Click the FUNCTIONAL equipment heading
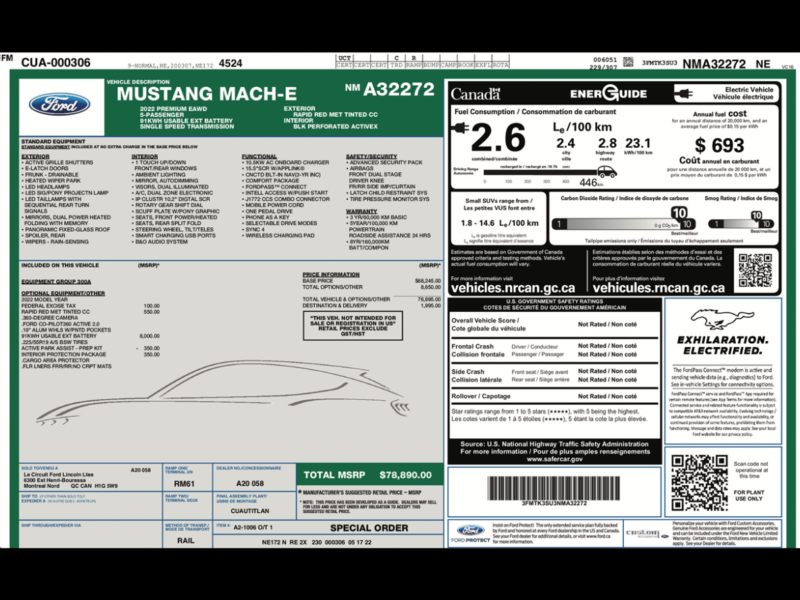Image resolution: width=800 pixels, height=600 pixels. (x=259, y=156)
